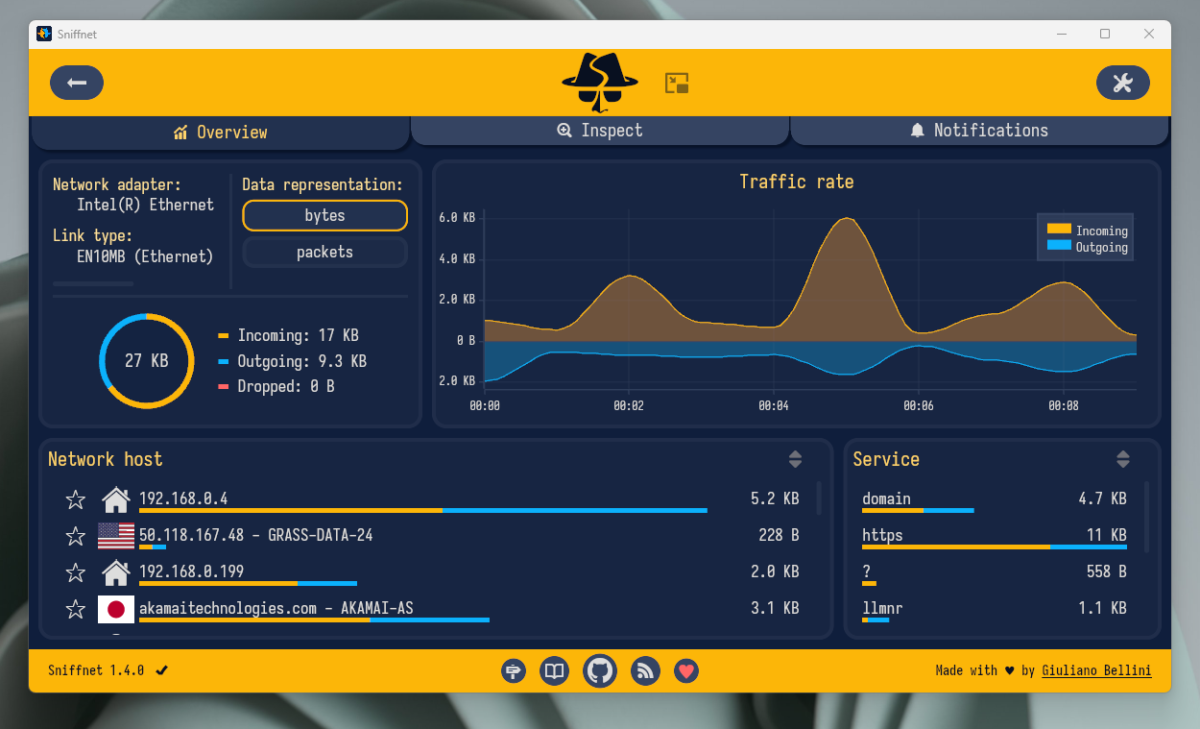Viewport: 1200px width, 729px height.
Task: Click the traffic peak near 00:05
Action: coord(847,220)
